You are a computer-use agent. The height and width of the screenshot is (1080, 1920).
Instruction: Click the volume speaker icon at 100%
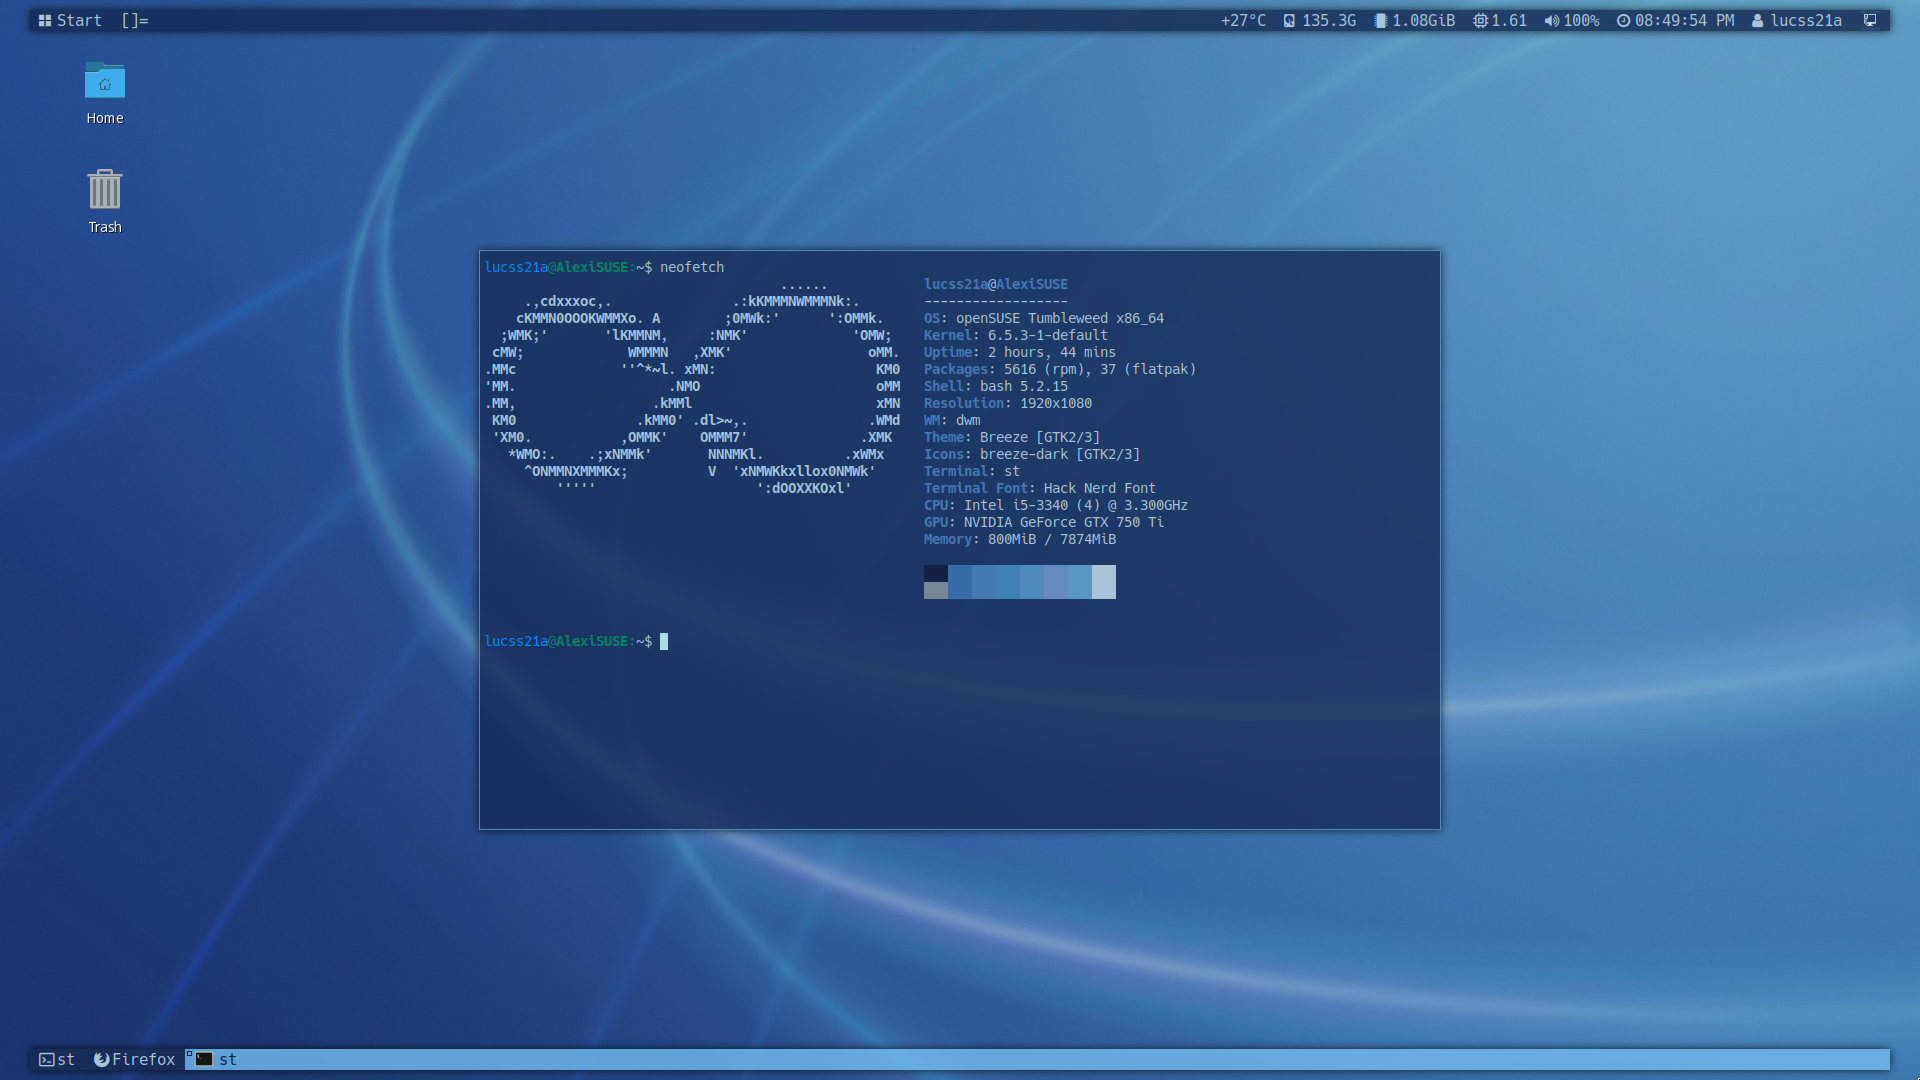(x=1551, y=21)
